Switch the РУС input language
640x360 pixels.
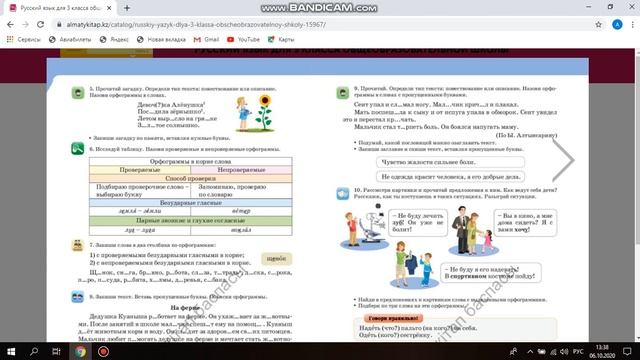point(578,351)
